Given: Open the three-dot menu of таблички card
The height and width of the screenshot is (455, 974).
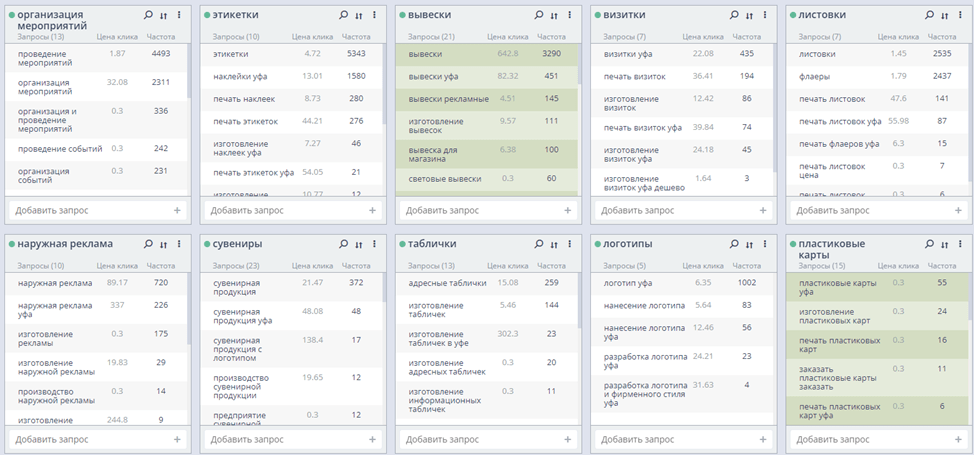Looking at the screenshot, I should point(569,244).
